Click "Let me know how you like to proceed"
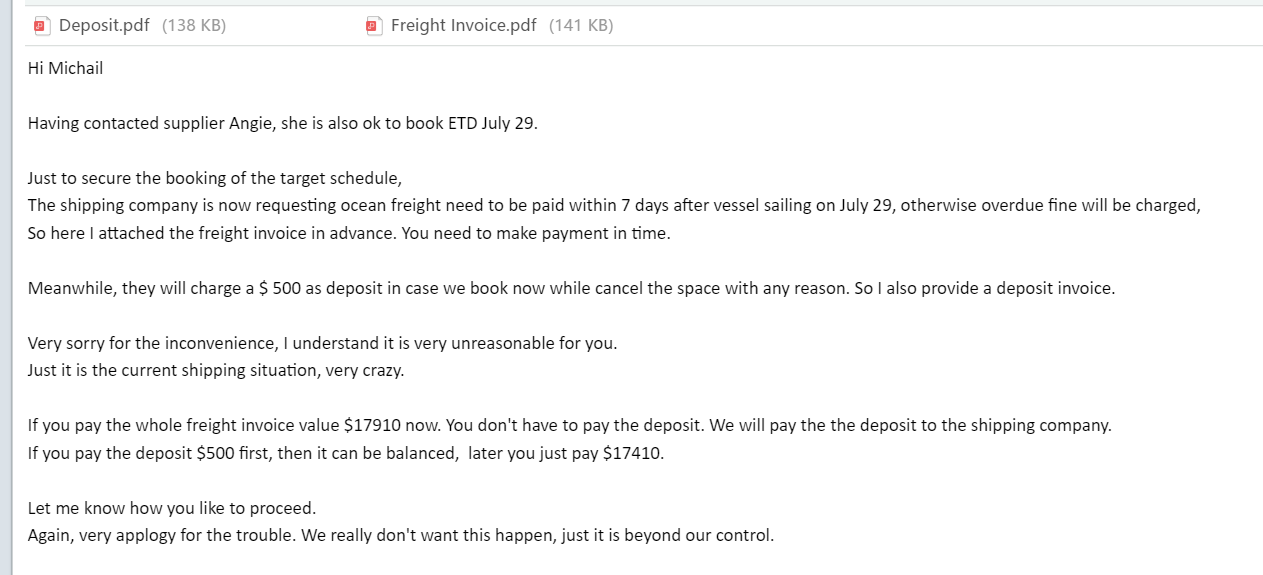The height and width of the screenshot is (575, 1263). coord(171,508)
